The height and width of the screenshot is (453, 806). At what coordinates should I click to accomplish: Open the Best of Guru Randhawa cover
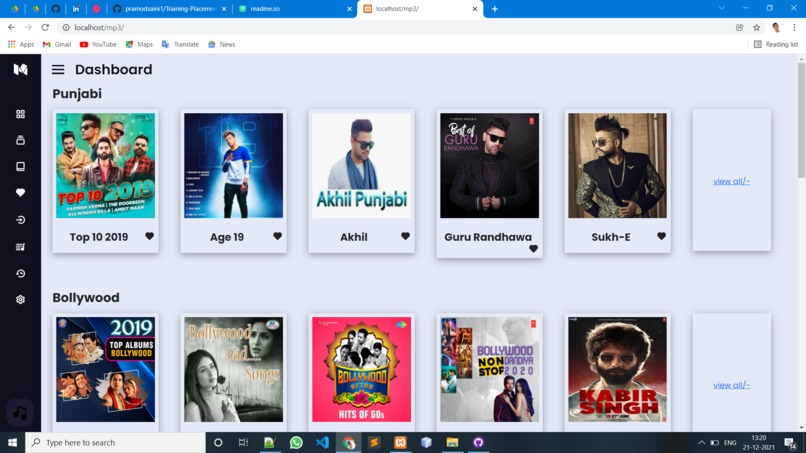pyautogui.click(x=489, y=166)
